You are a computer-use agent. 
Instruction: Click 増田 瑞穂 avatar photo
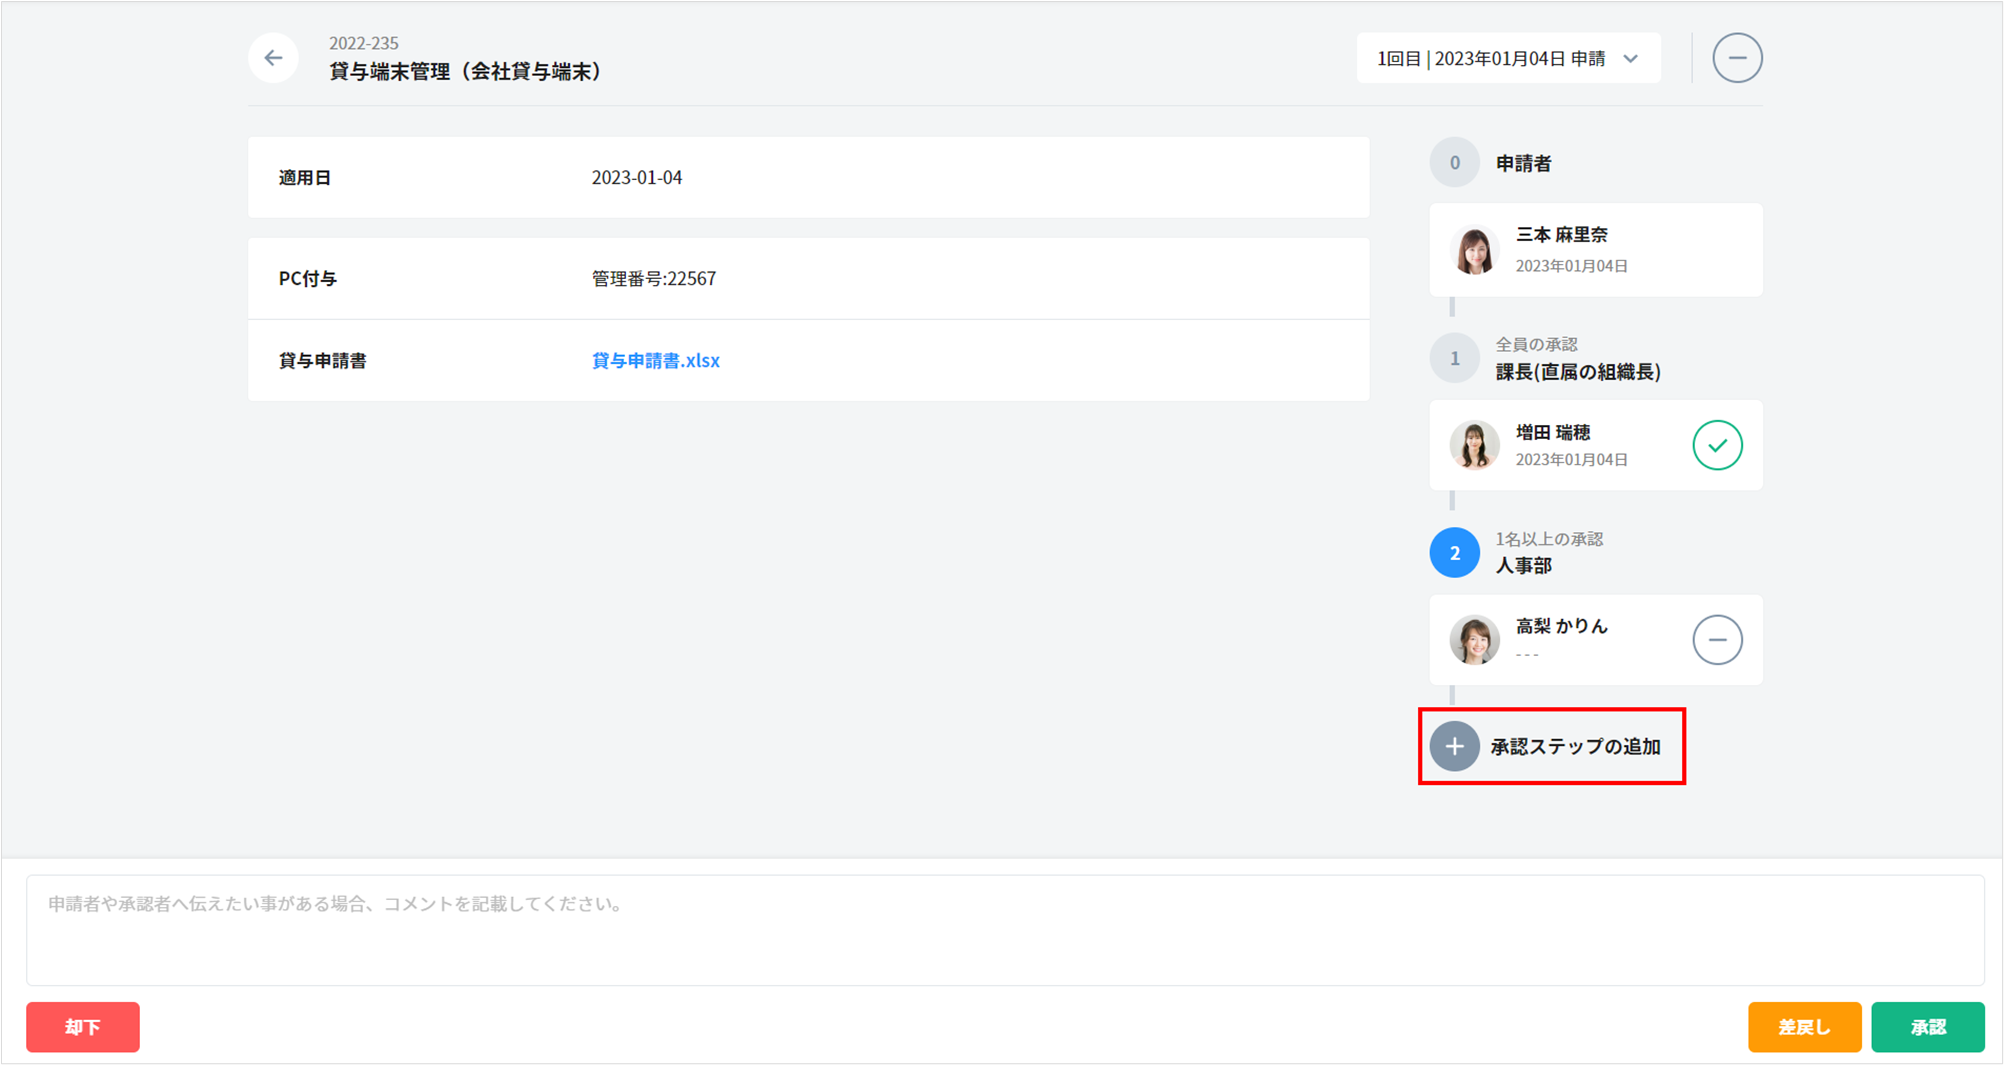click(1474, 445)
